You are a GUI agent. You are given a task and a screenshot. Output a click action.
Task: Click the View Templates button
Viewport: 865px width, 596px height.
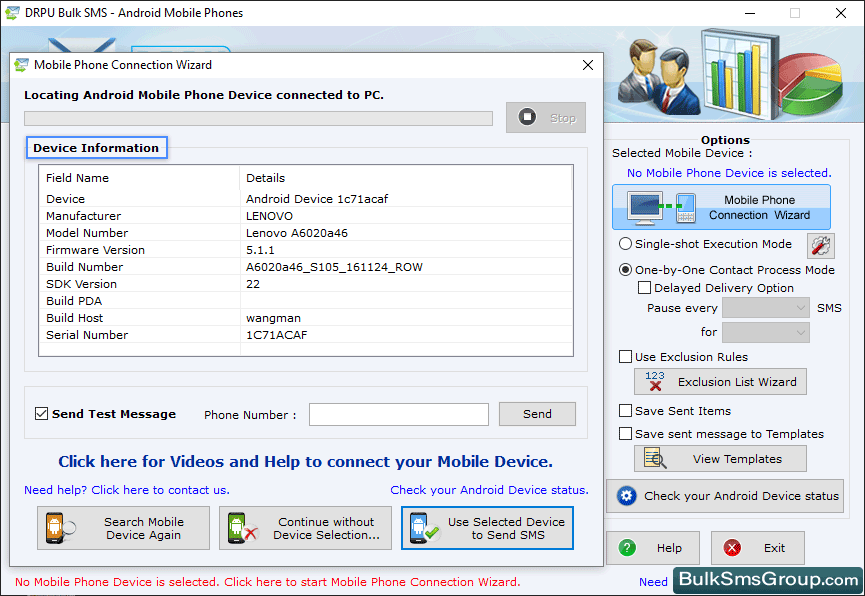(720, 459)
